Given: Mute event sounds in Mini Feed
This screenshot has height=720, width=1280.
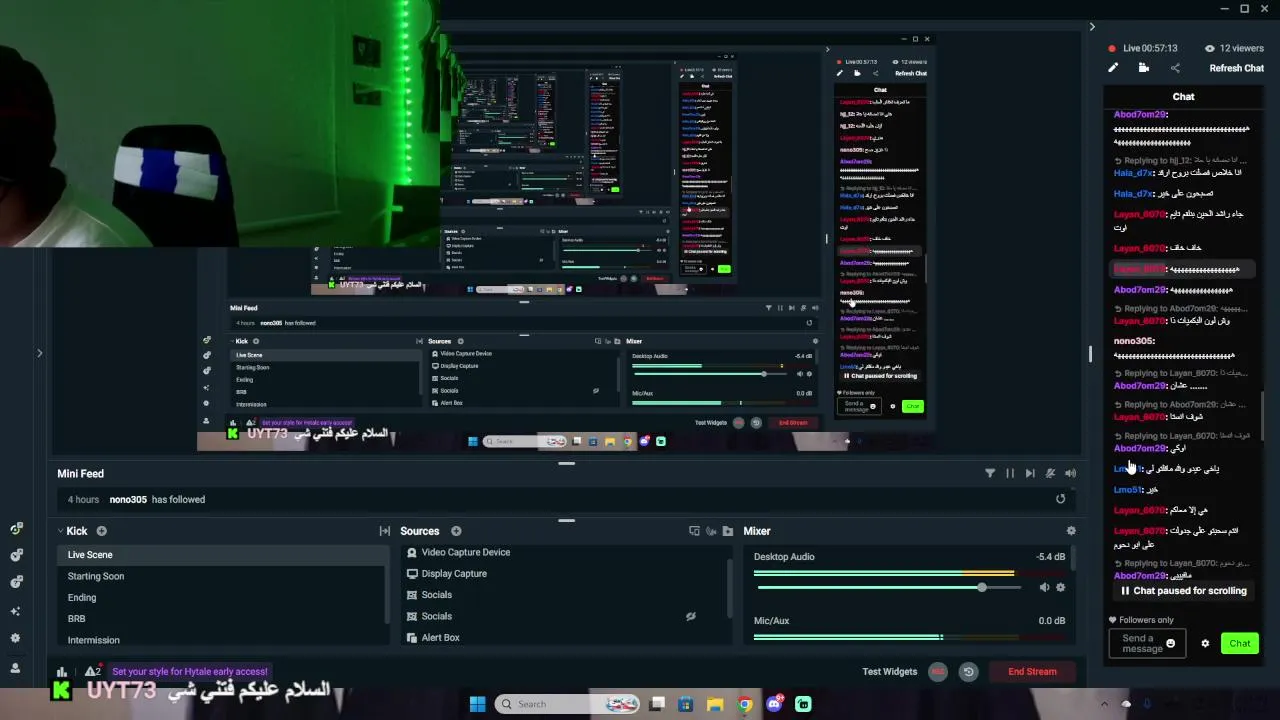Looking at the screenshot, I should click(1050, 474).
